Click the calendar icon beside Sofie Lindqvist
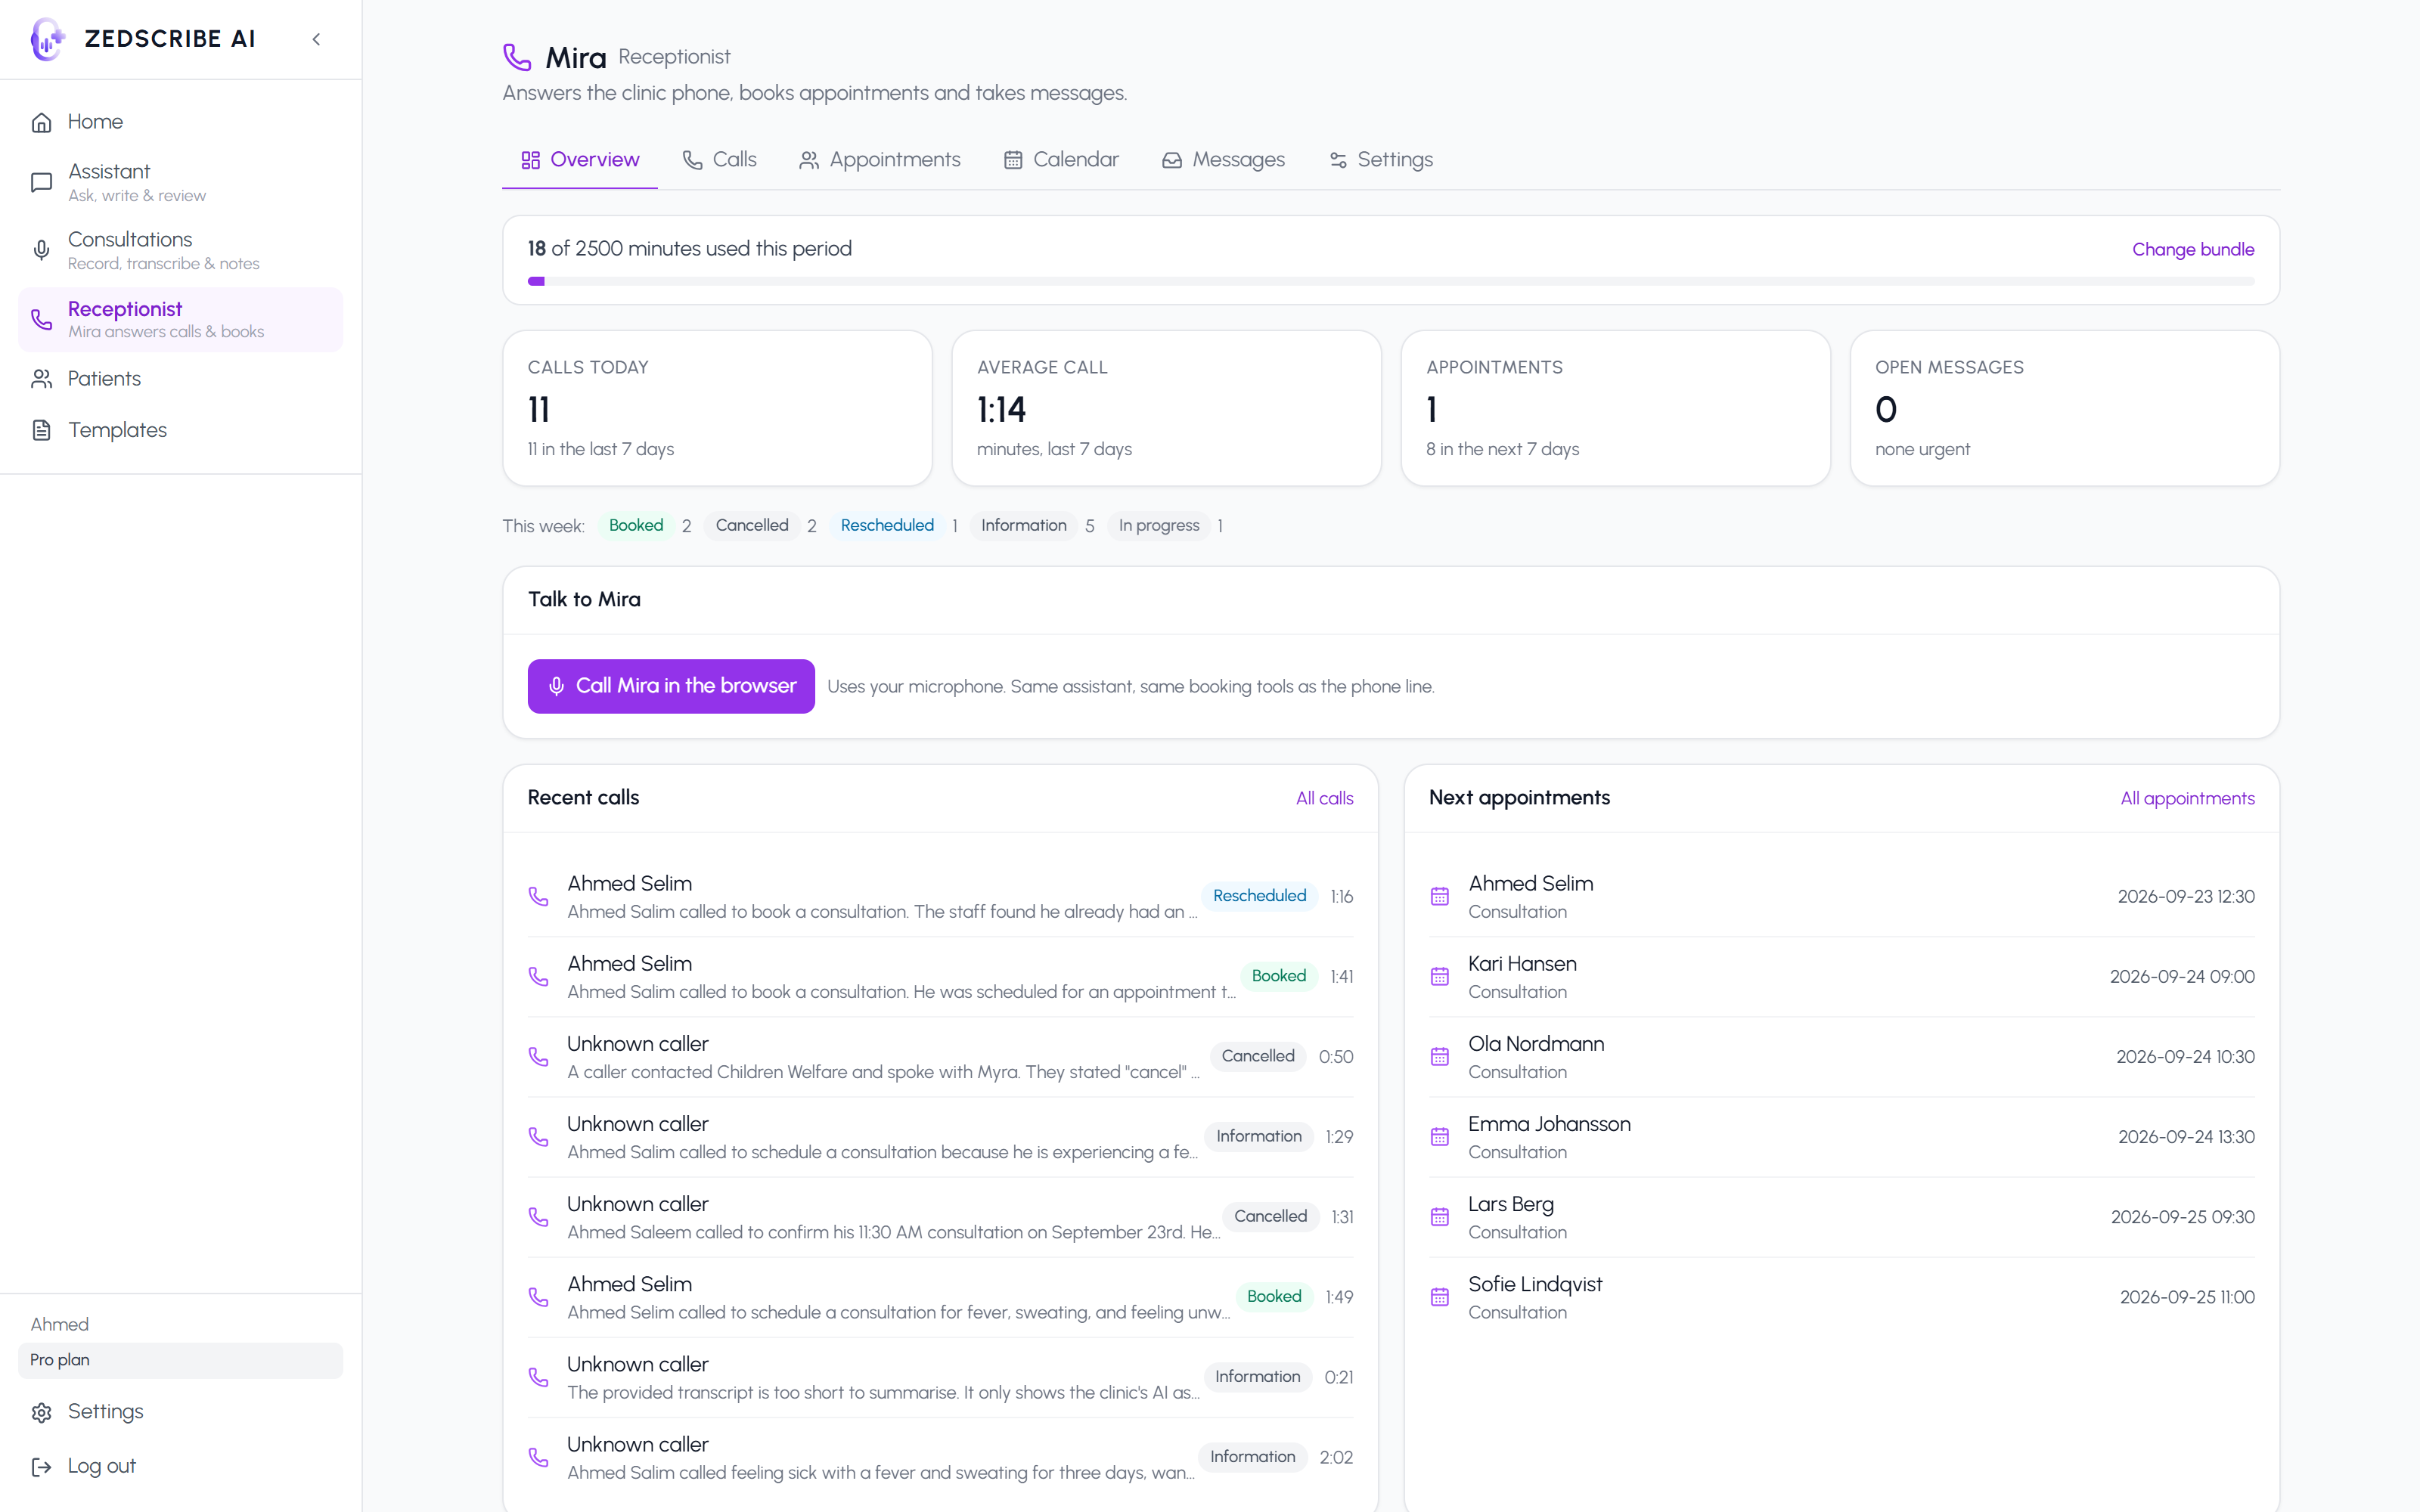The image size is (2420, 1512). tap(1440, 1297)
